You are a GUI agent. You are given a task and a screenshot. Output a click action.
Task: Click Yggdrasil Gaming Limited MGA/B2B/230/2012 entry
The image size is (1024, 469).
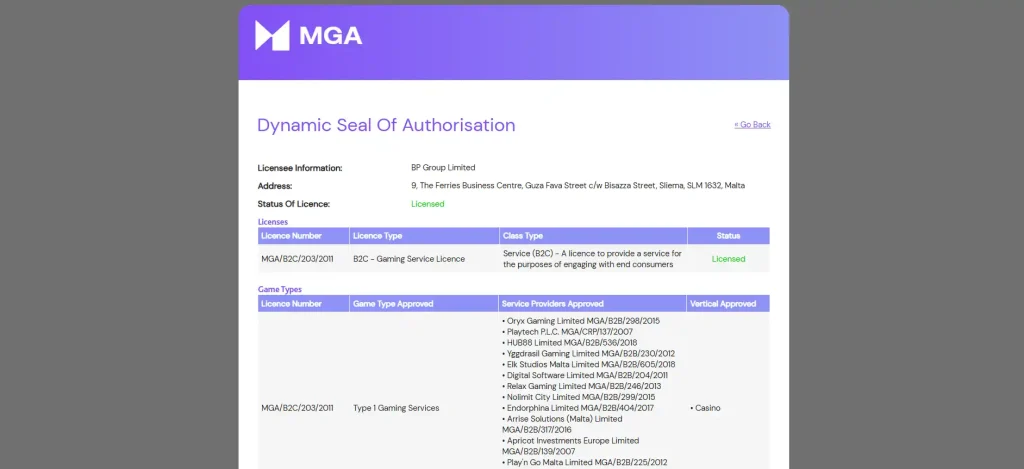pos(588,353)
